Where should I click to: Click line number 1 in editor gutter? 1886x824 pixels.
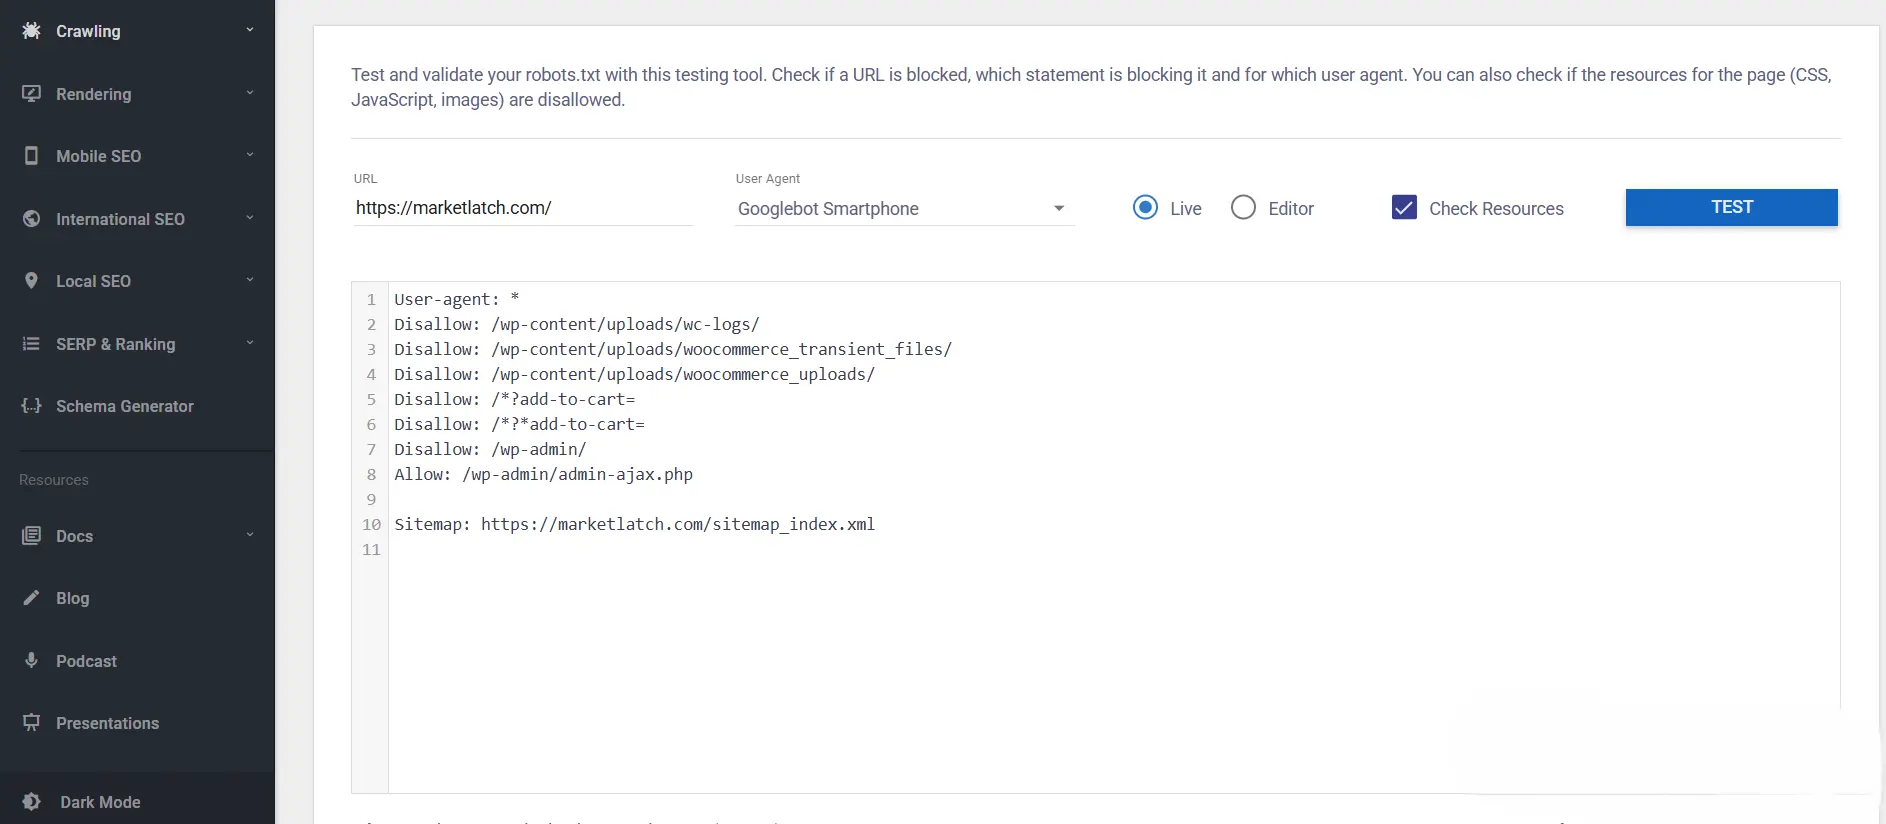point(371,299)
